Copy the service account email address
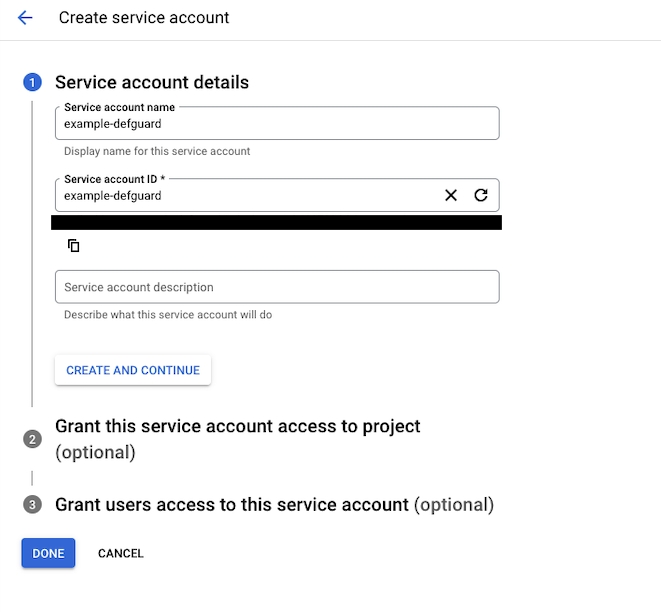Screen dimensions: 661x612 [x=73, y=245]
